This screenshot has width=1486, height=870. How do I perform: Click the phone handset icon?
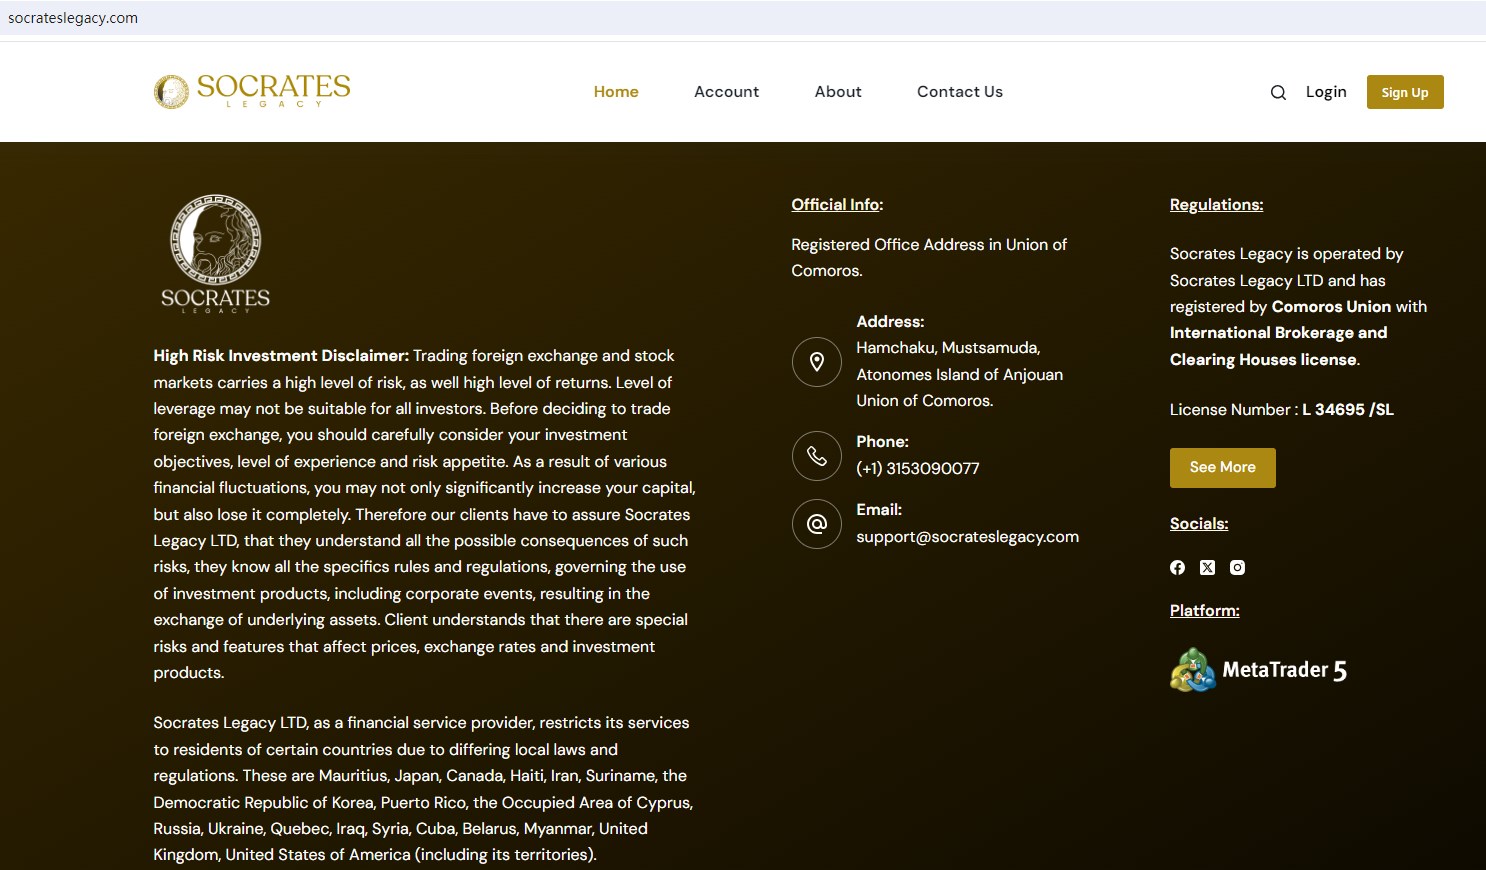[x=817, y=456]
